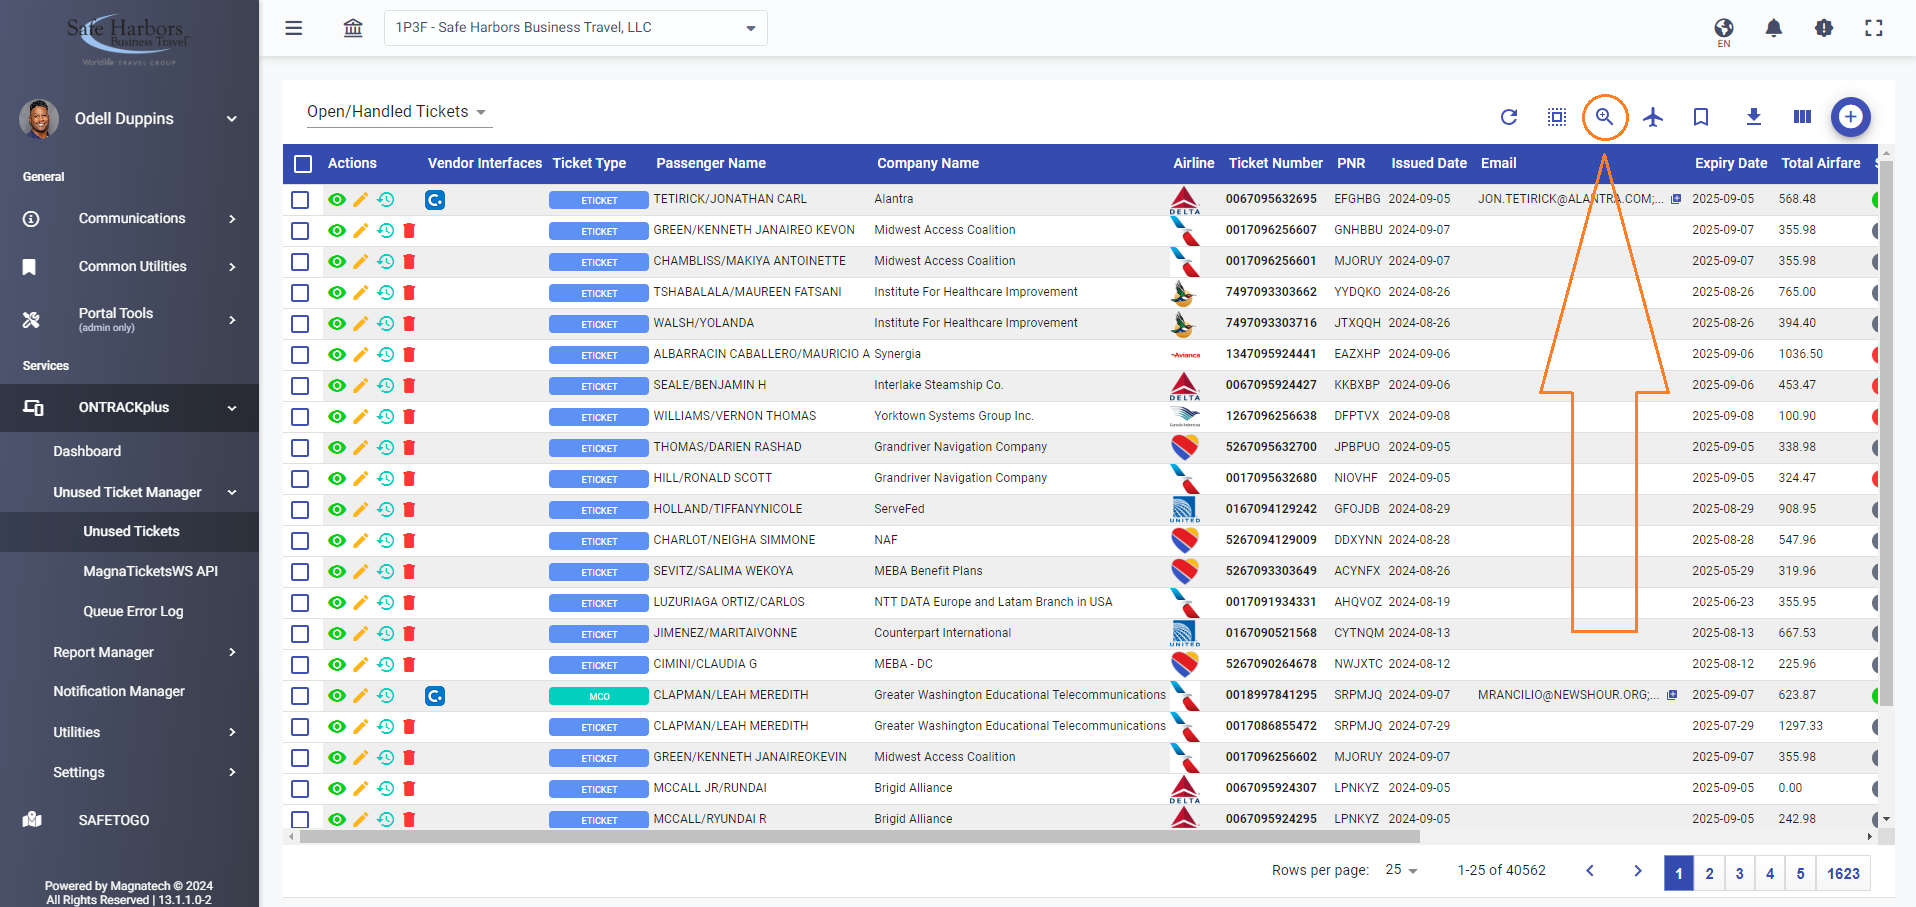Image resolution: width=1916 pixels, height=907 pixels.
Task: Click the download icon above table
Action: [1753, 117]
